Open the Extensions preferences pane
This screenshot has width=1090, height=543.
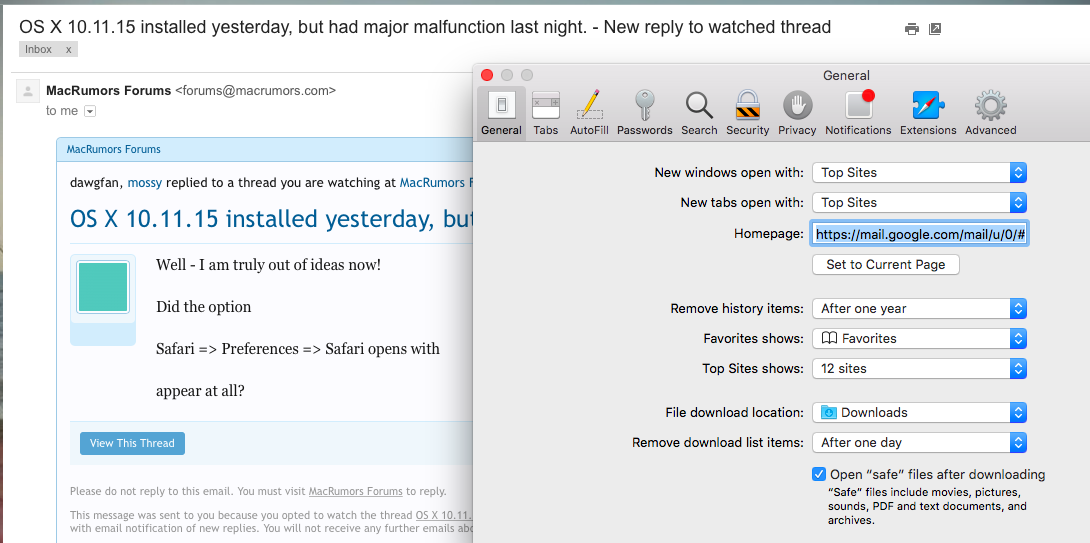pyautogui.click(x=928, y=113)
